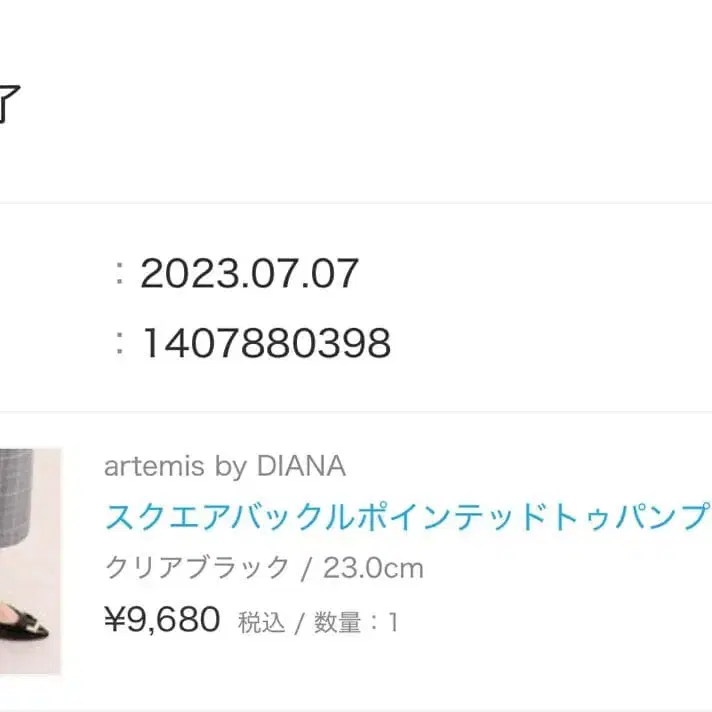Click the partial 了 heading character
This screenshot has height=712, width=712.
point(8,105)
